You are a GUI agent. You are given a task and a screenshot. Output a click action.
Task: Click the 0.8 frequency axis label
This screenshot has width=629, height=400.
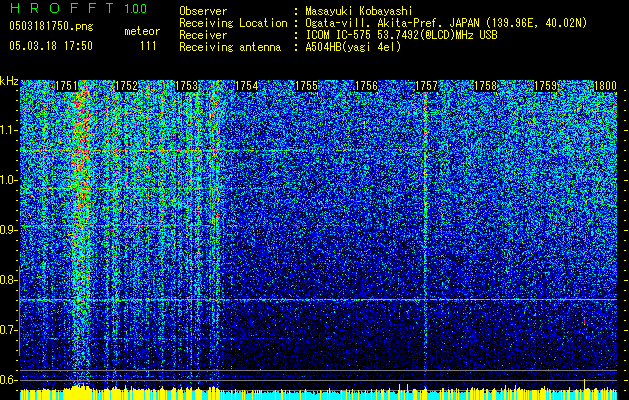(9, 280)
